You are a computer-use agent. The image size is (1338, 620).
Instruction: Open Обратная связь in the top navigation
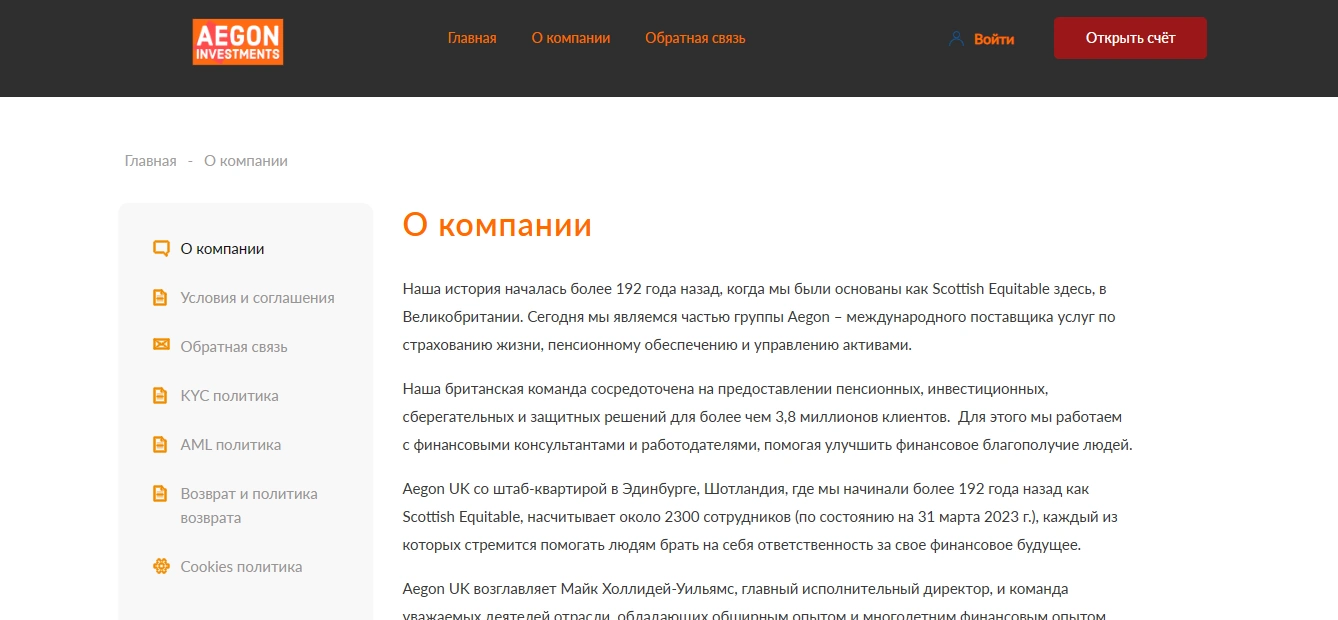tap(695, 38)
